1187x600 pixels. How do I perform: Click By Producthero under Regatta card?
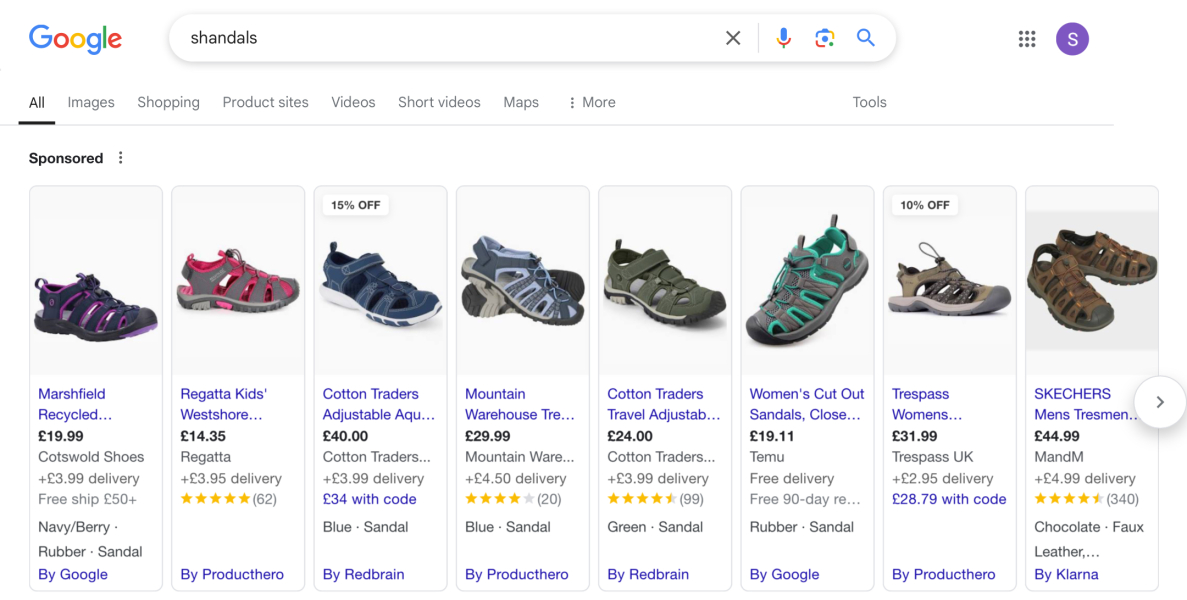coord(232,574)
